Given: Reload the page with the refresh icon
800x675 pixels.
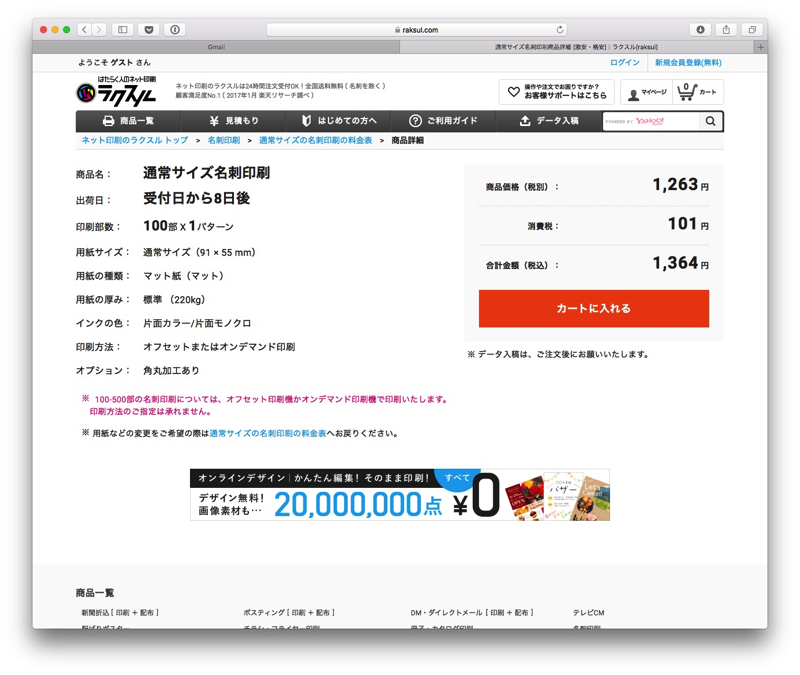Looking at the screenshot, I should (x=560, y=30).
